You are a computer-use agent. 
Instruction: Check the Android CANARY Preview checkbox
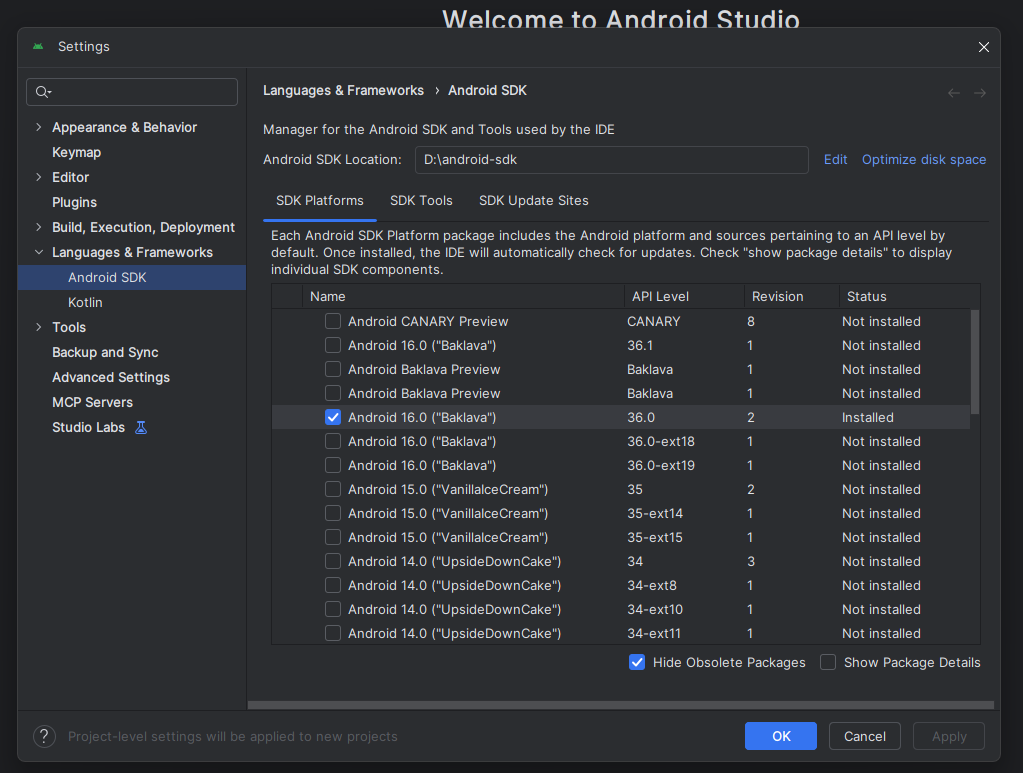point(333,321)
